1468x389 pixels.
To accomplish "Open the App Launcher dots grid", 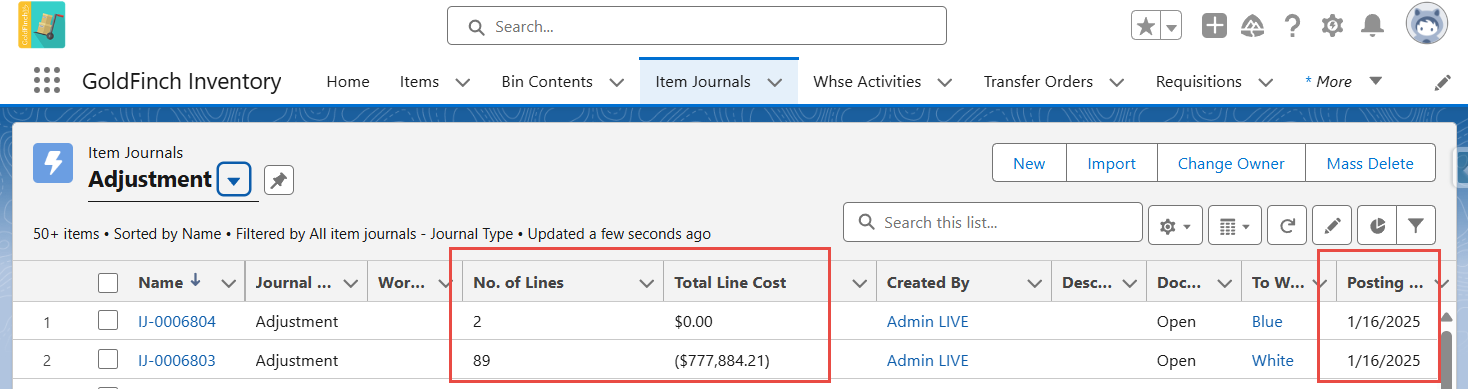I will click(46, 81).
